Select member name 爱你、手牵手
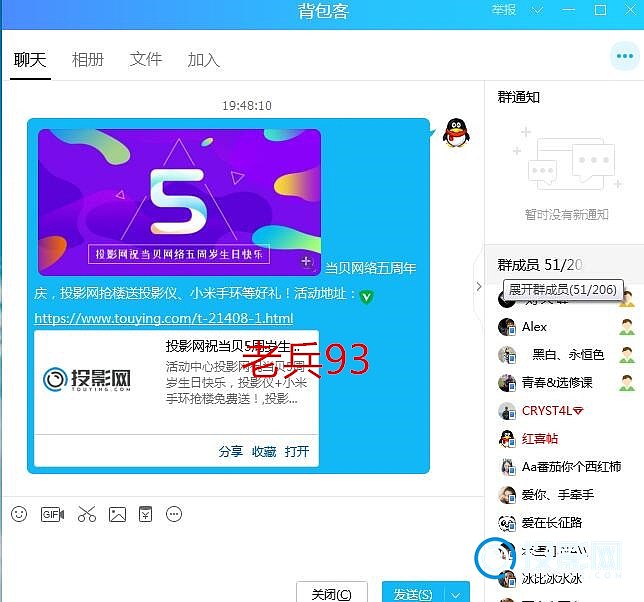 point(558,495)
